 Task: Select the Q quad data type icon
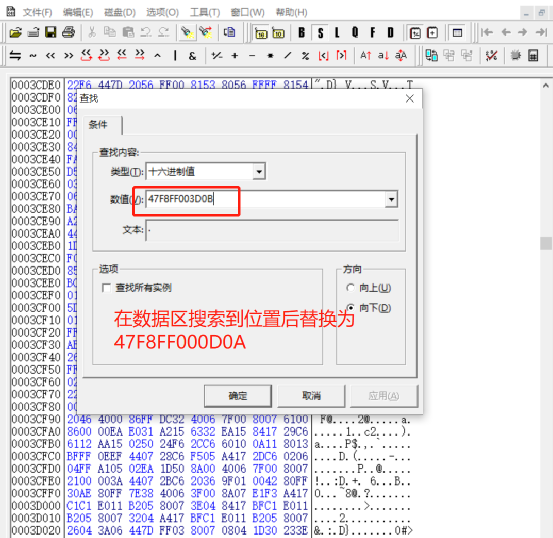pyautogui.click(x=355, y=33)
